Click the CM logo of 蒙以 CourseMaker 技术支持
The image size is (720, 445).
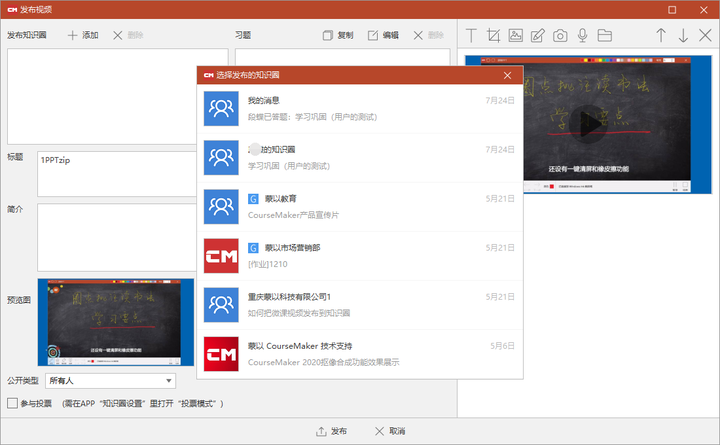coord(221,354)
